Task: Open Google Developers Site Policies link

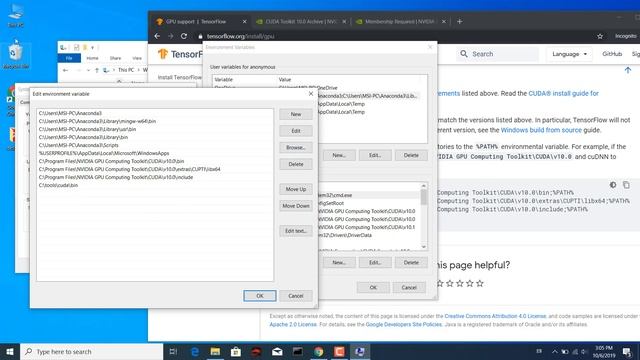Action: point(404,324)
